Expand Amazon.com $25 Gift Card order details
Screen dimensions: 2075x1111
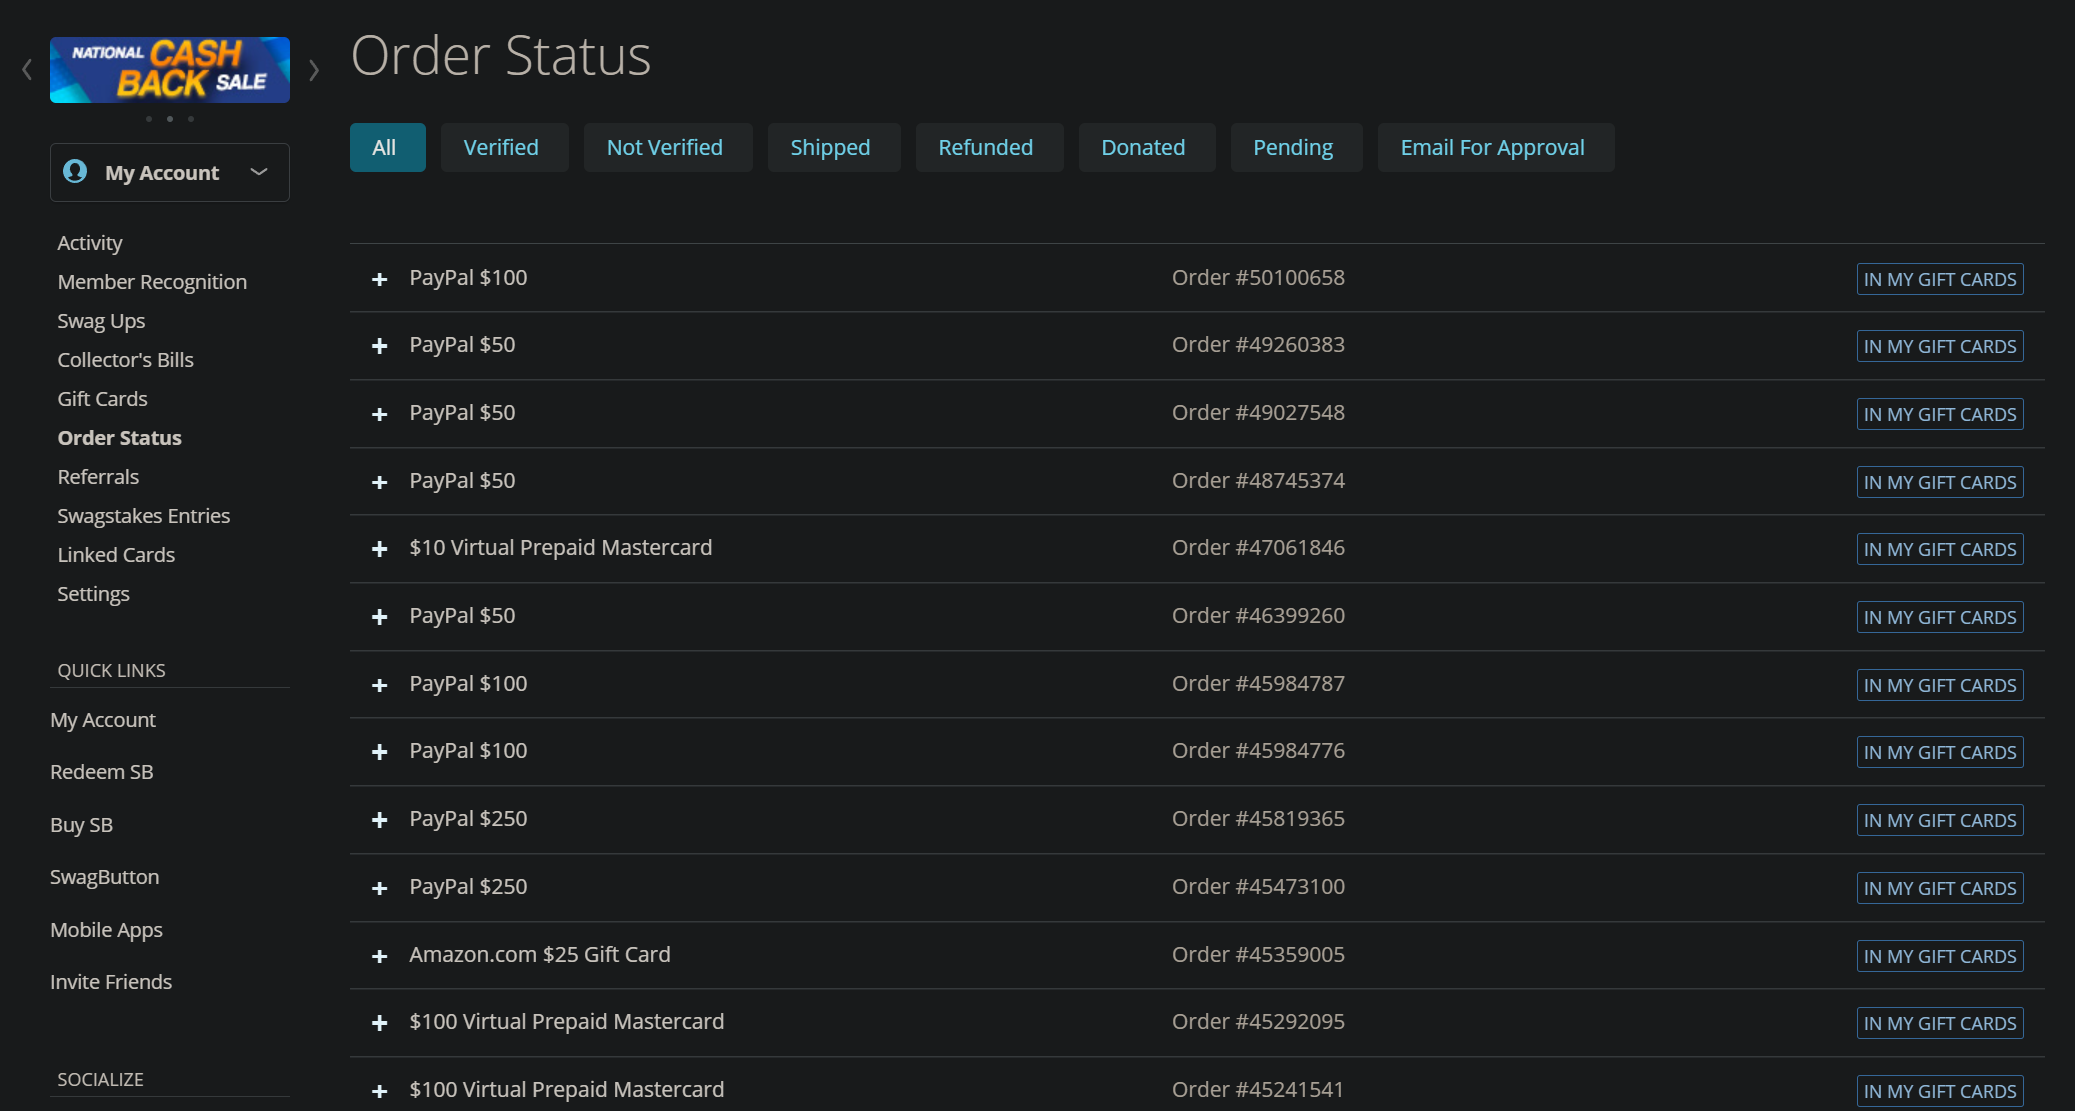pyautogui.click(x=379, y=956)
